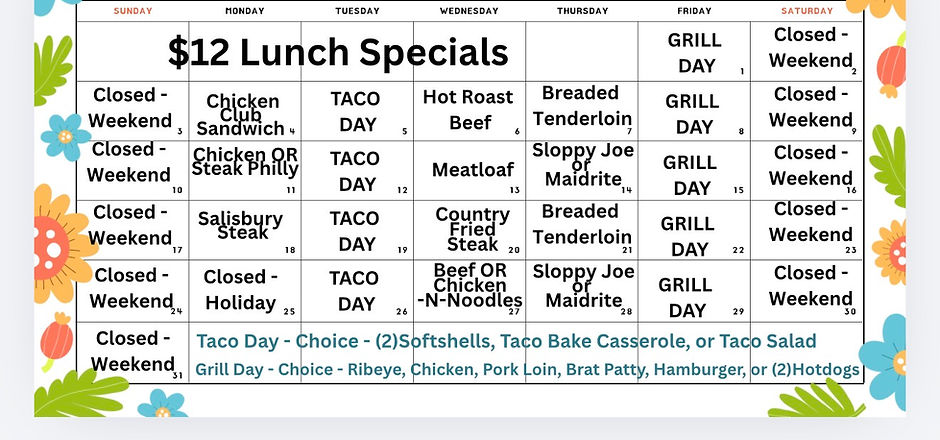Click Sloppy Joe or Maidrite on the 14th
The width and height of the screenshot is (940, 440).
(x=582, y=171)
